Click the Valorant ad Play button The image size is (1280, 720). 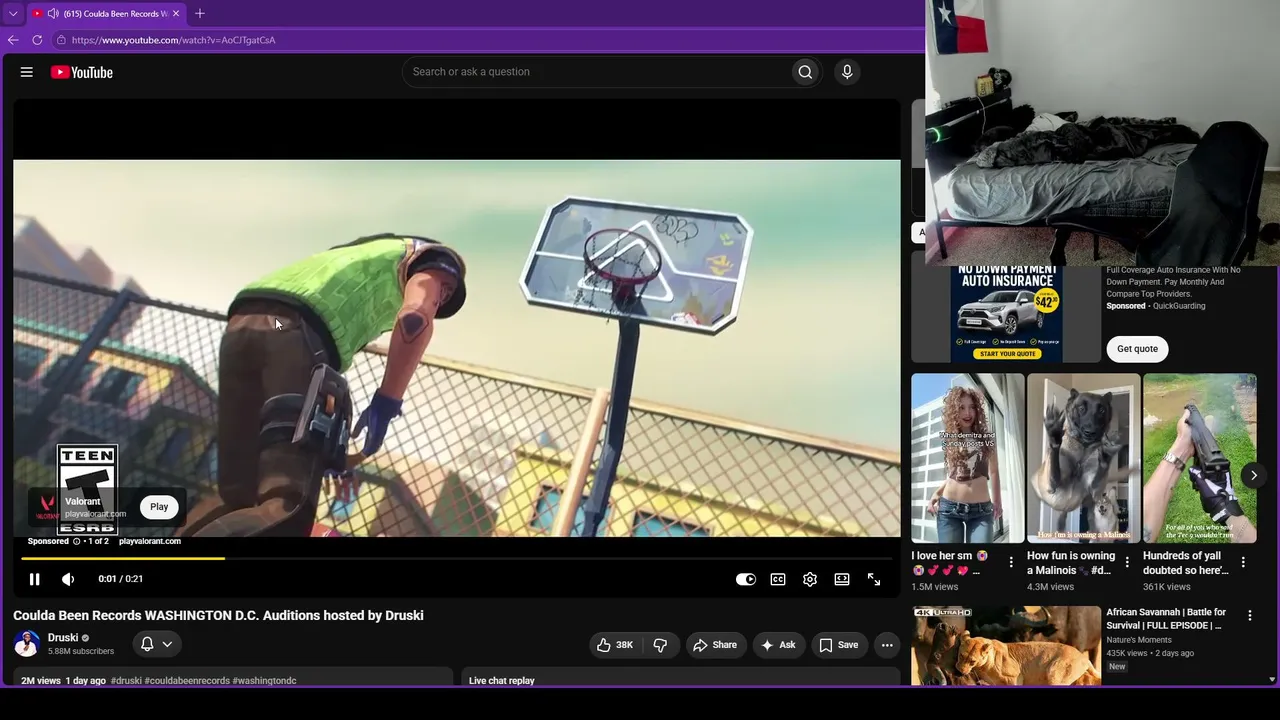click(159, 507)
